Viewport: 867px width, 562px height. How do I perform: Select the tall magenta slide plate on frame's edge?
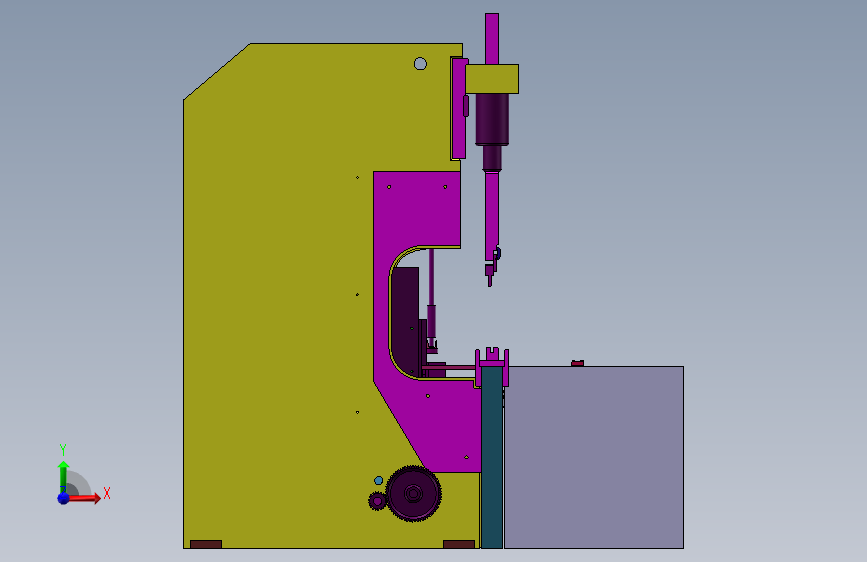(x=459, y=108)
